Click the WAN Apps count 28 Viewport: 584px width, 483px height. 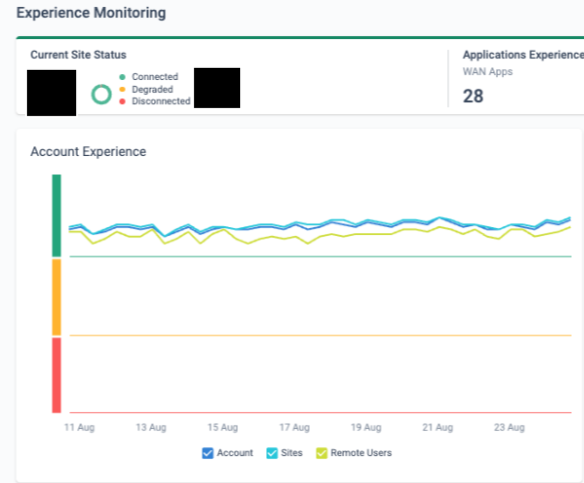pyautogui.click(x=473, y=96)
